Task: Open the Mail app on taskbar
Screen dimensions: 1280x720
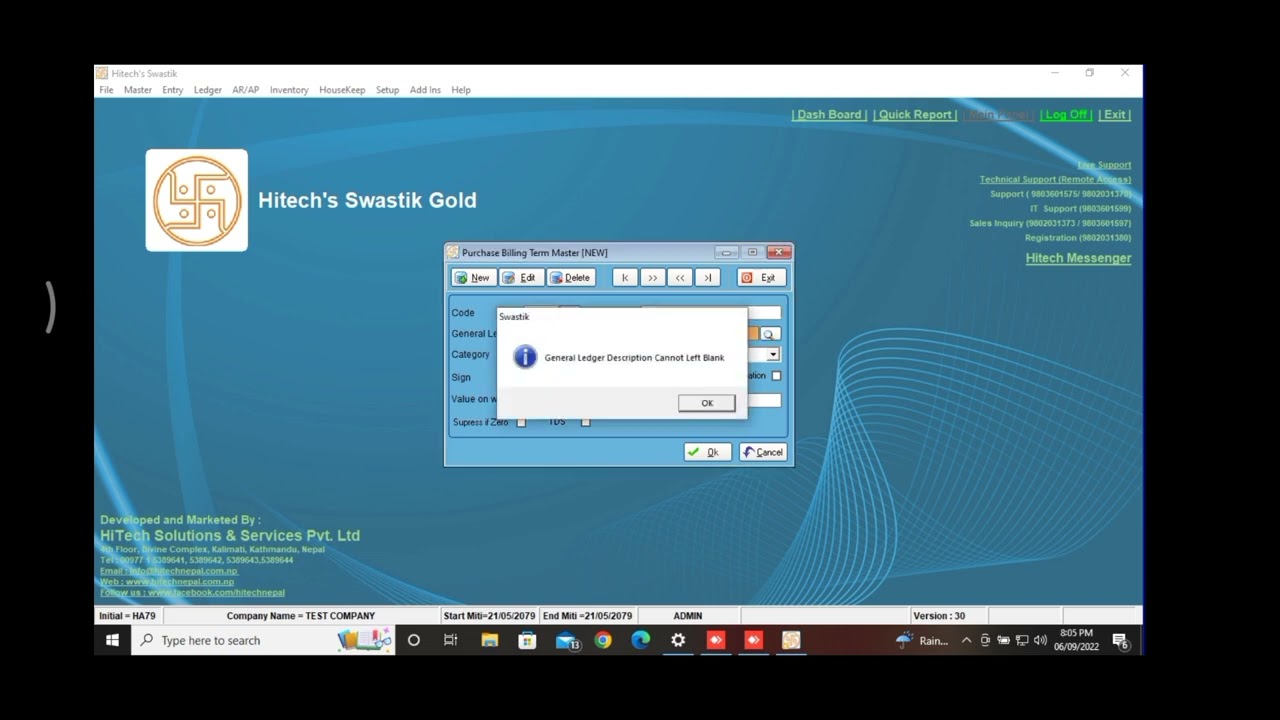Action: [566, 640]
